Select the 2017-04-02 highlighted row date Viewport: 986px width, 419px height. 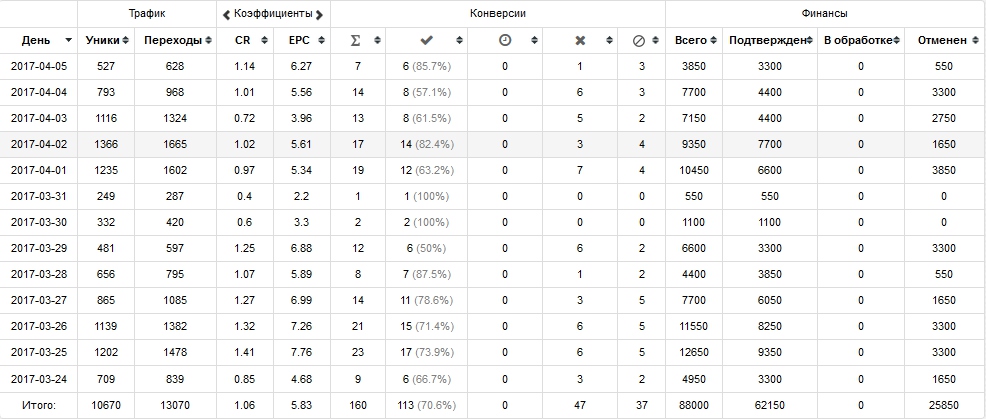click(x=39, y=144)
